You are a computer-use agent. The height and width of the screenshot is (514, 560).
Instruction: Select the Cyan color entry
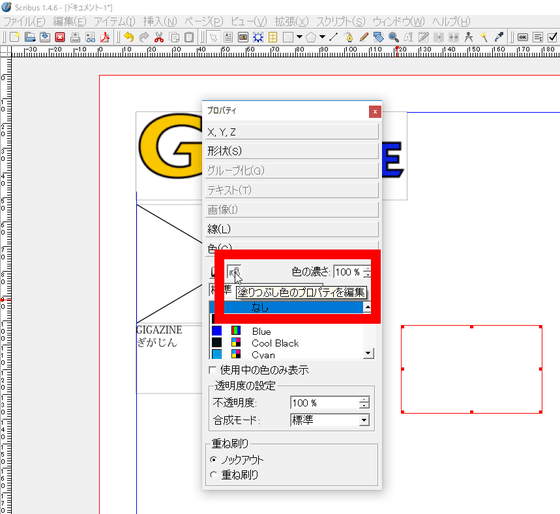[x=286, y=354]
